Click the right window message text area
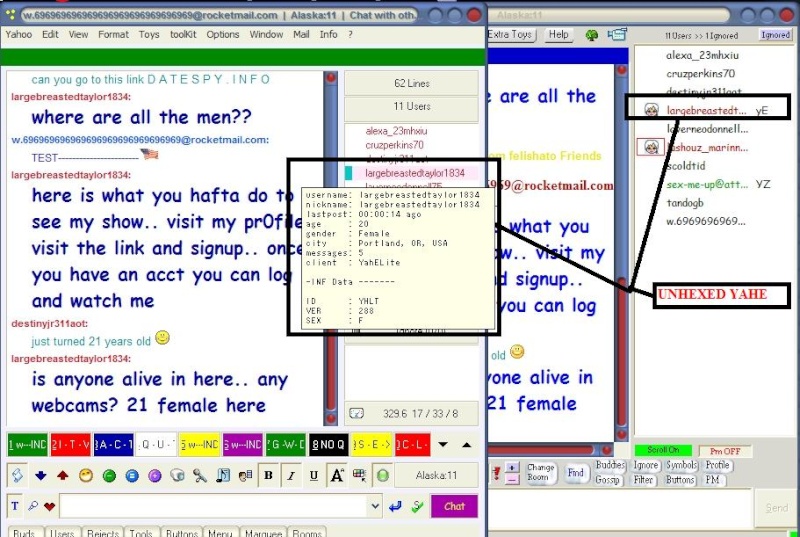Screen dimensions: 800x537 [x=620, y=508]
